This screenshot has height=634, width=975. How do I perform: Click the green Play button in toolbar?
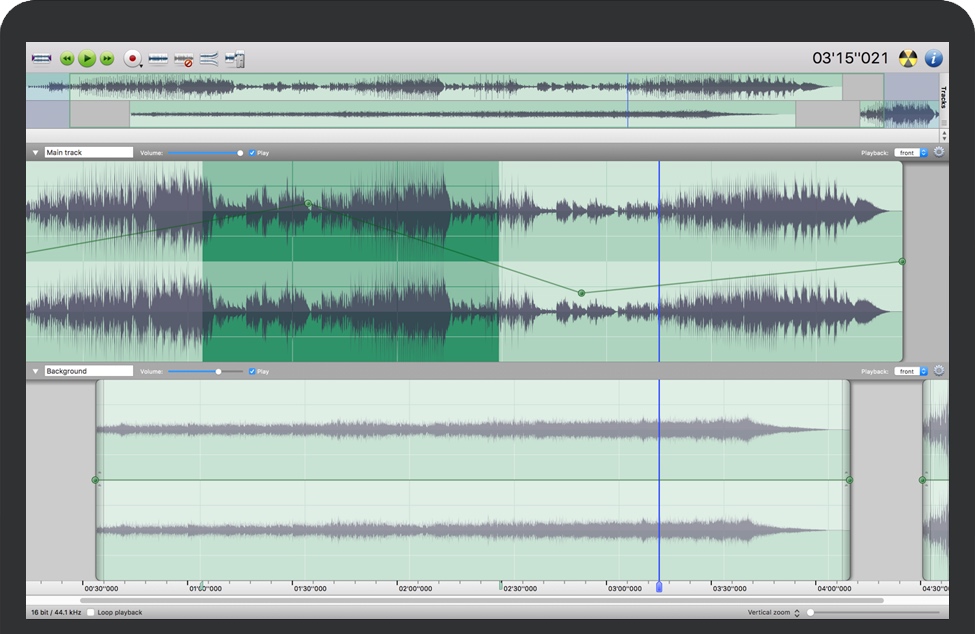point(87,59)
